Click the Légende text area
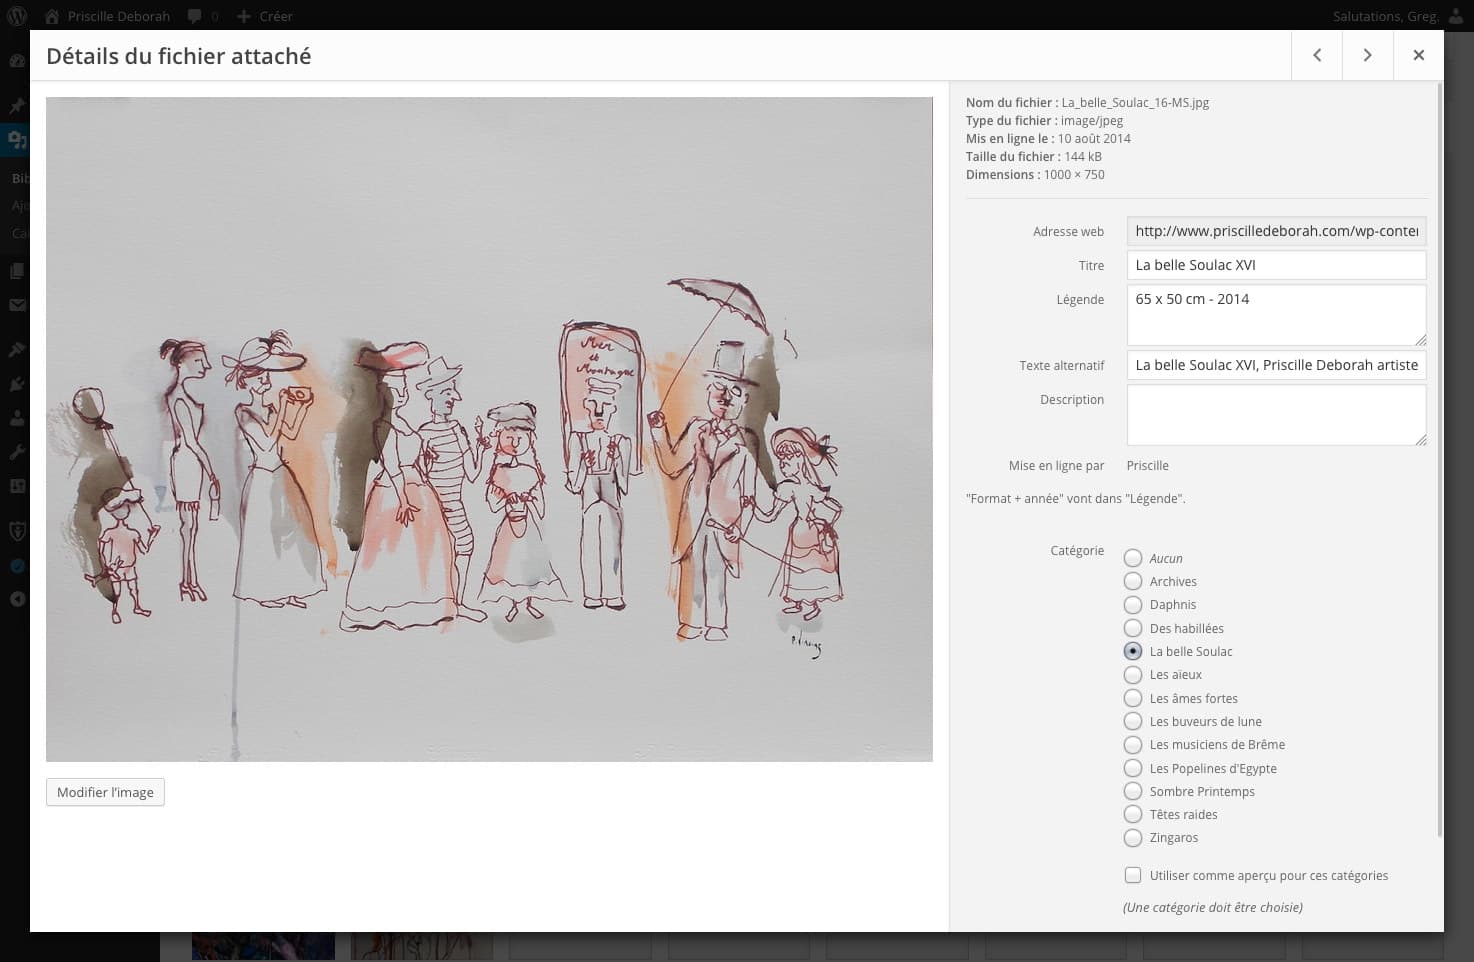1474x962 pixels. coord(1276,315)
